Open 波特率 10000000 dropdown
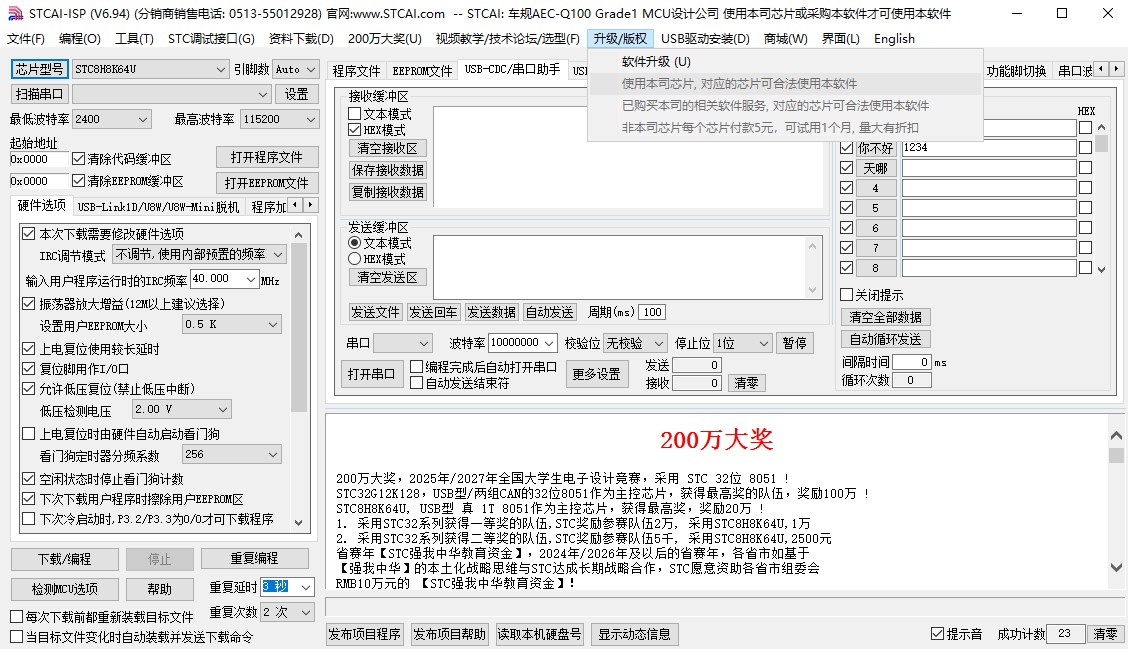This screenshot has width=1128, height=649. [549, 343]
